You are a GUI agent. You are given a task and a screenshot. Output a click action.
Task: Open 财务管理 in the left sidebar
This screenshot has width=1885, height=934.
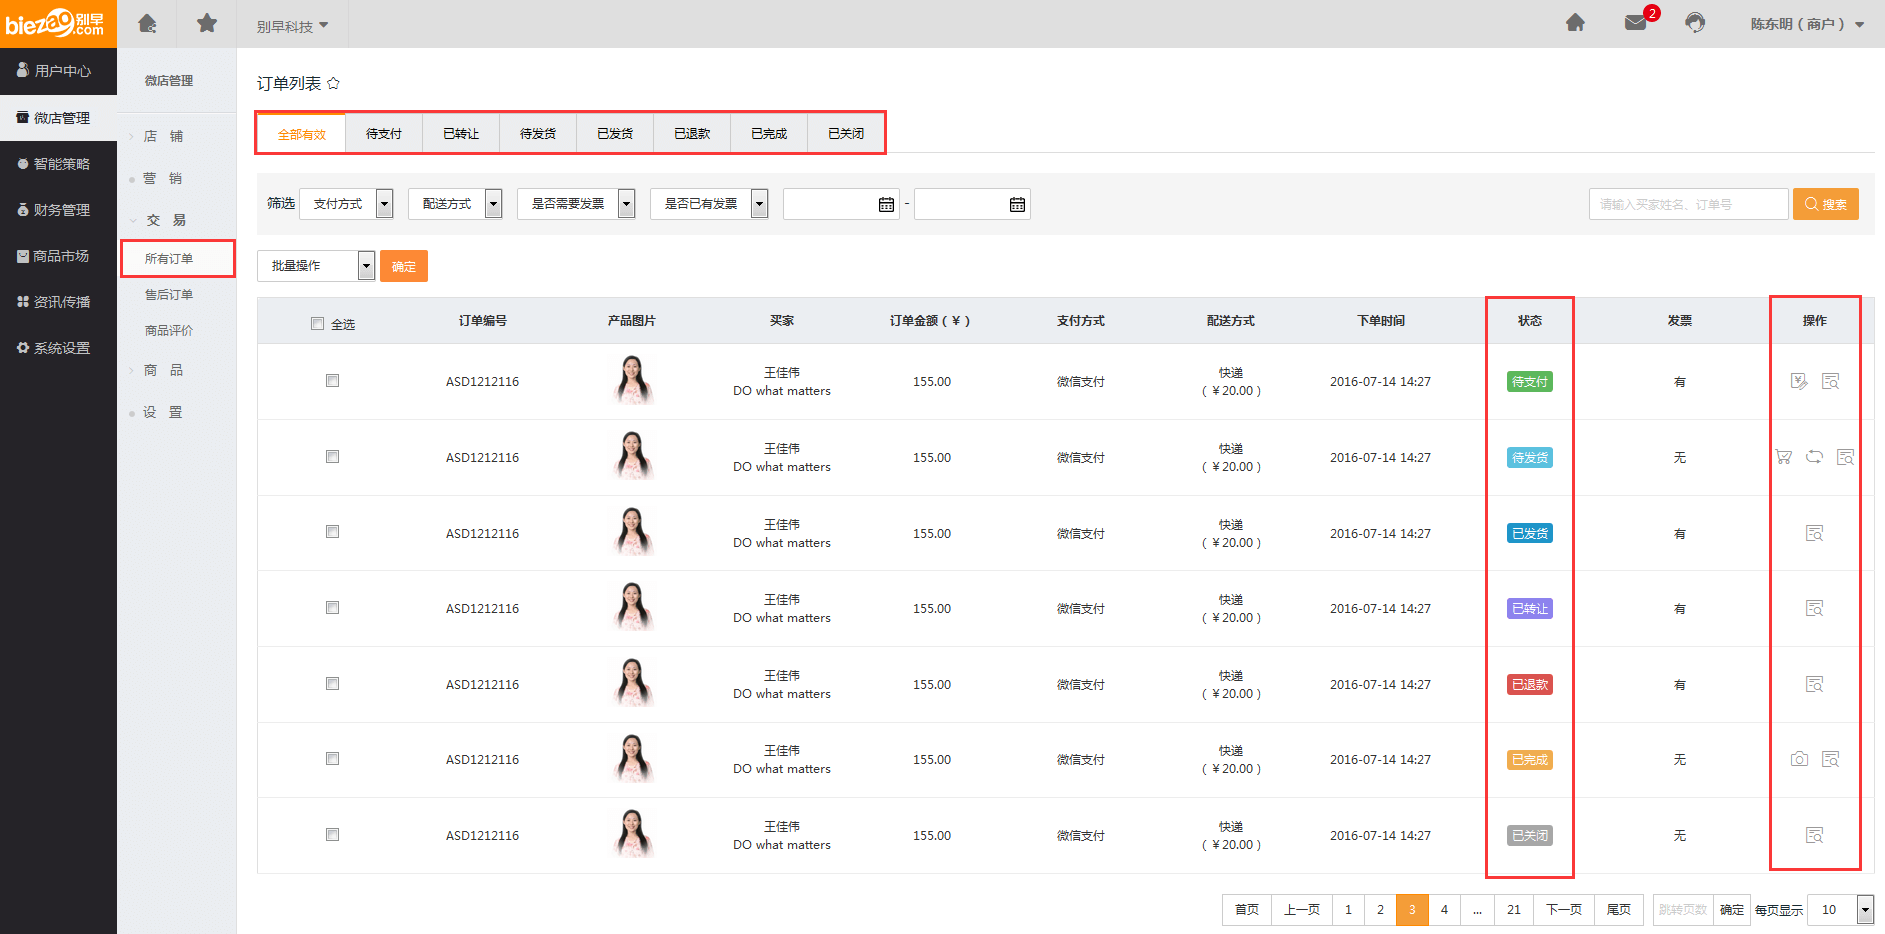pos(58,210)
